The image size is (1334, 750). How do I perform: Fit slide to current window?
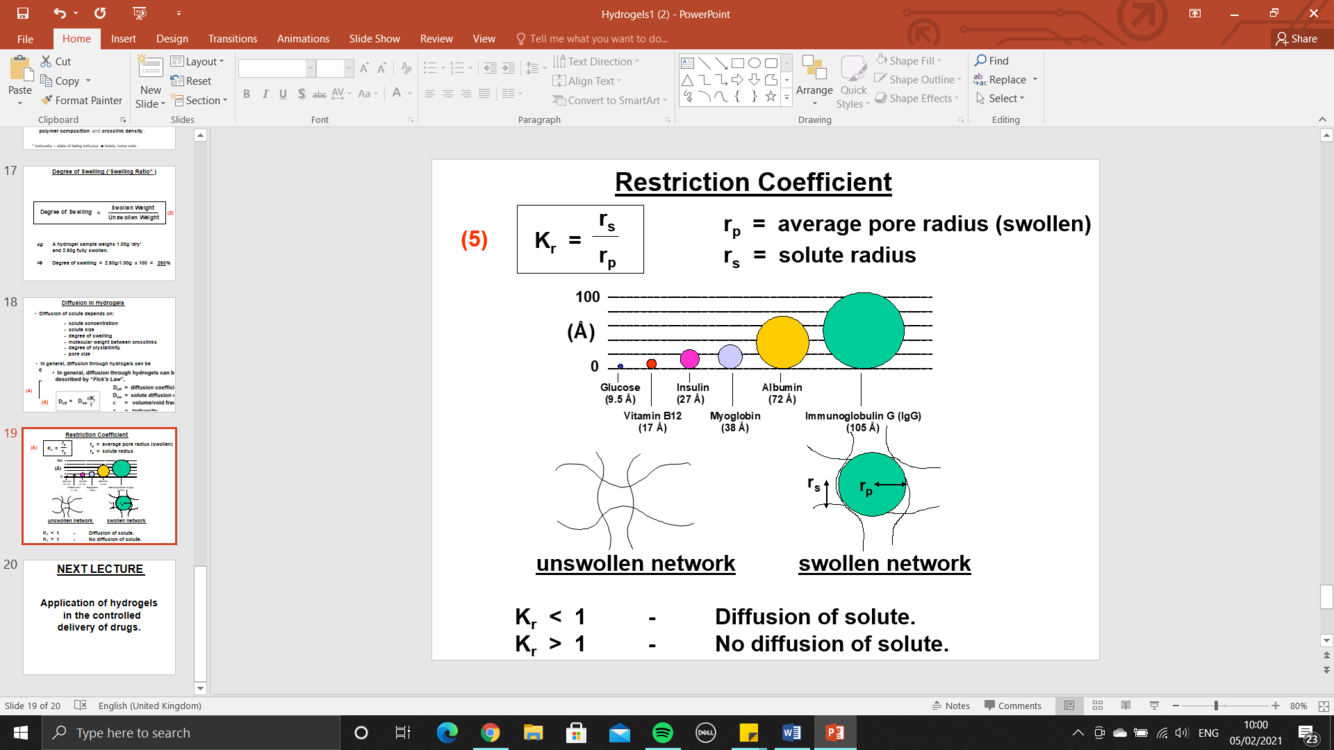click(x=1324, y=706)
